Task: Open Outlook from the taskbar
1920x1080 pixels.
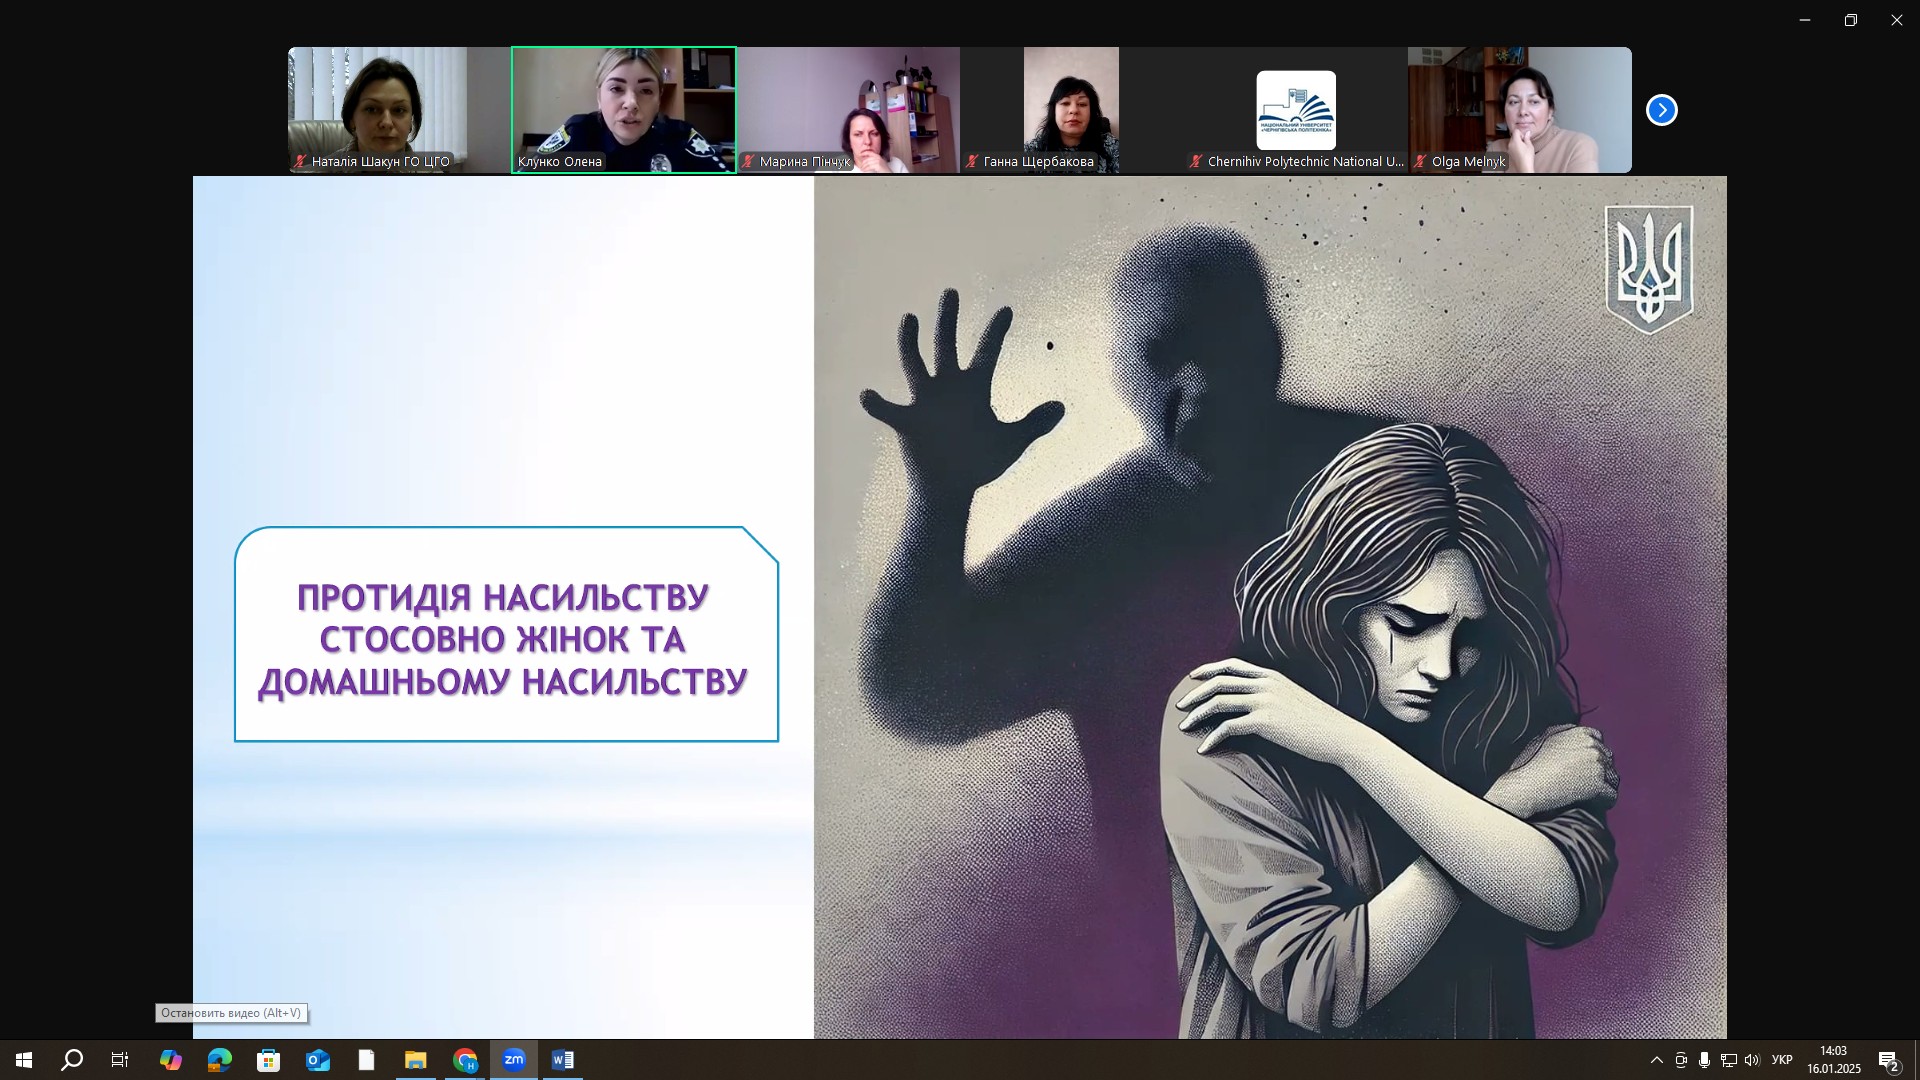Action: point(318,1060)
